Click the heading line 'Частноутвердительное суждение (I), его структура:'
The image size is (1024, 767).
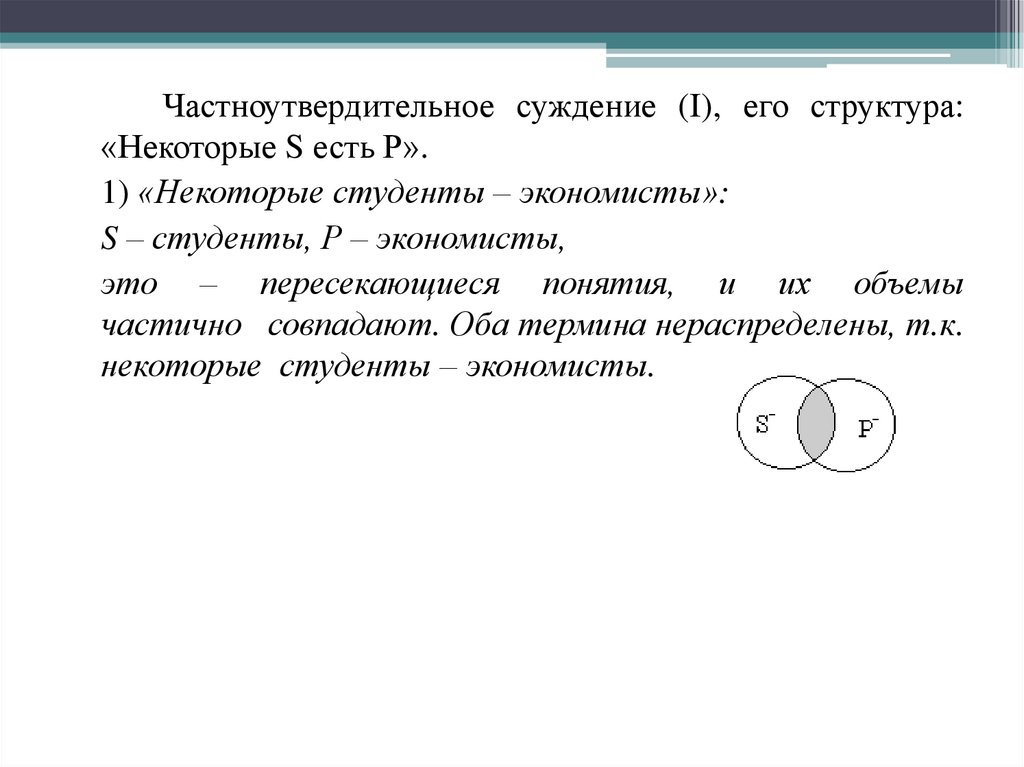point(563,108)
